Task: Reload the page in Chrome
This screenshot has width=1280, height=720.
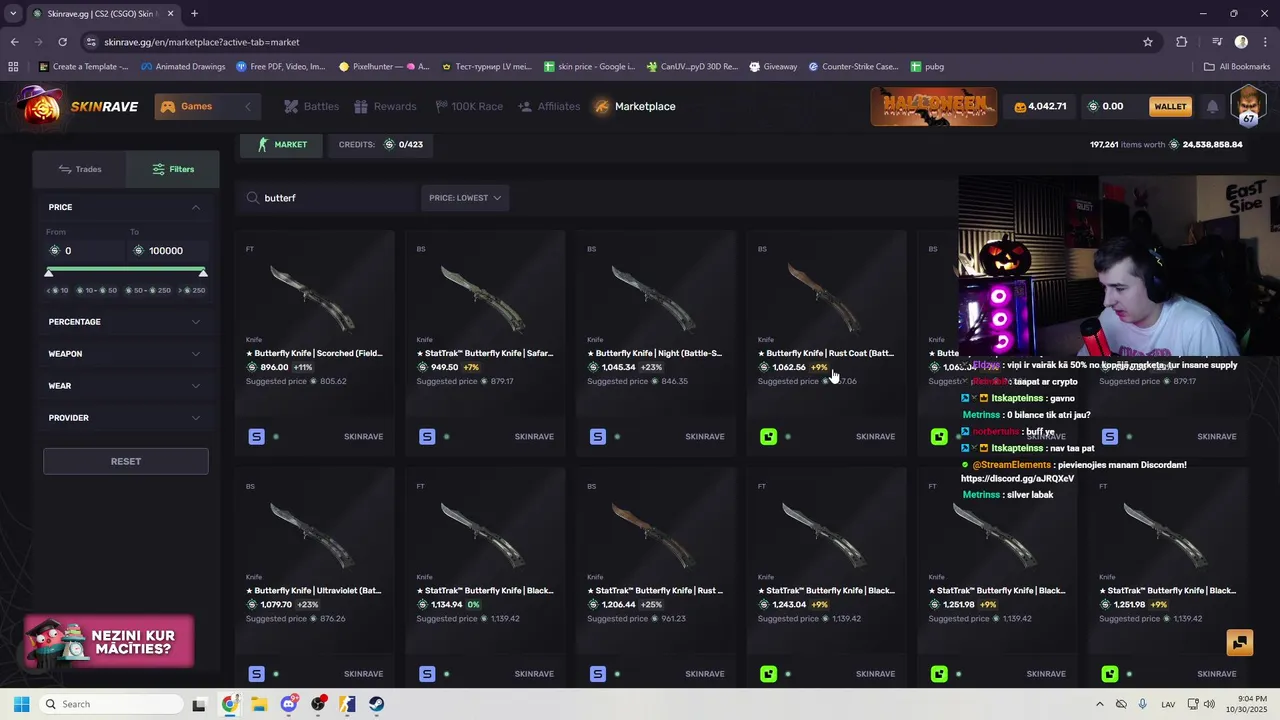Action: tap(62, 42)
